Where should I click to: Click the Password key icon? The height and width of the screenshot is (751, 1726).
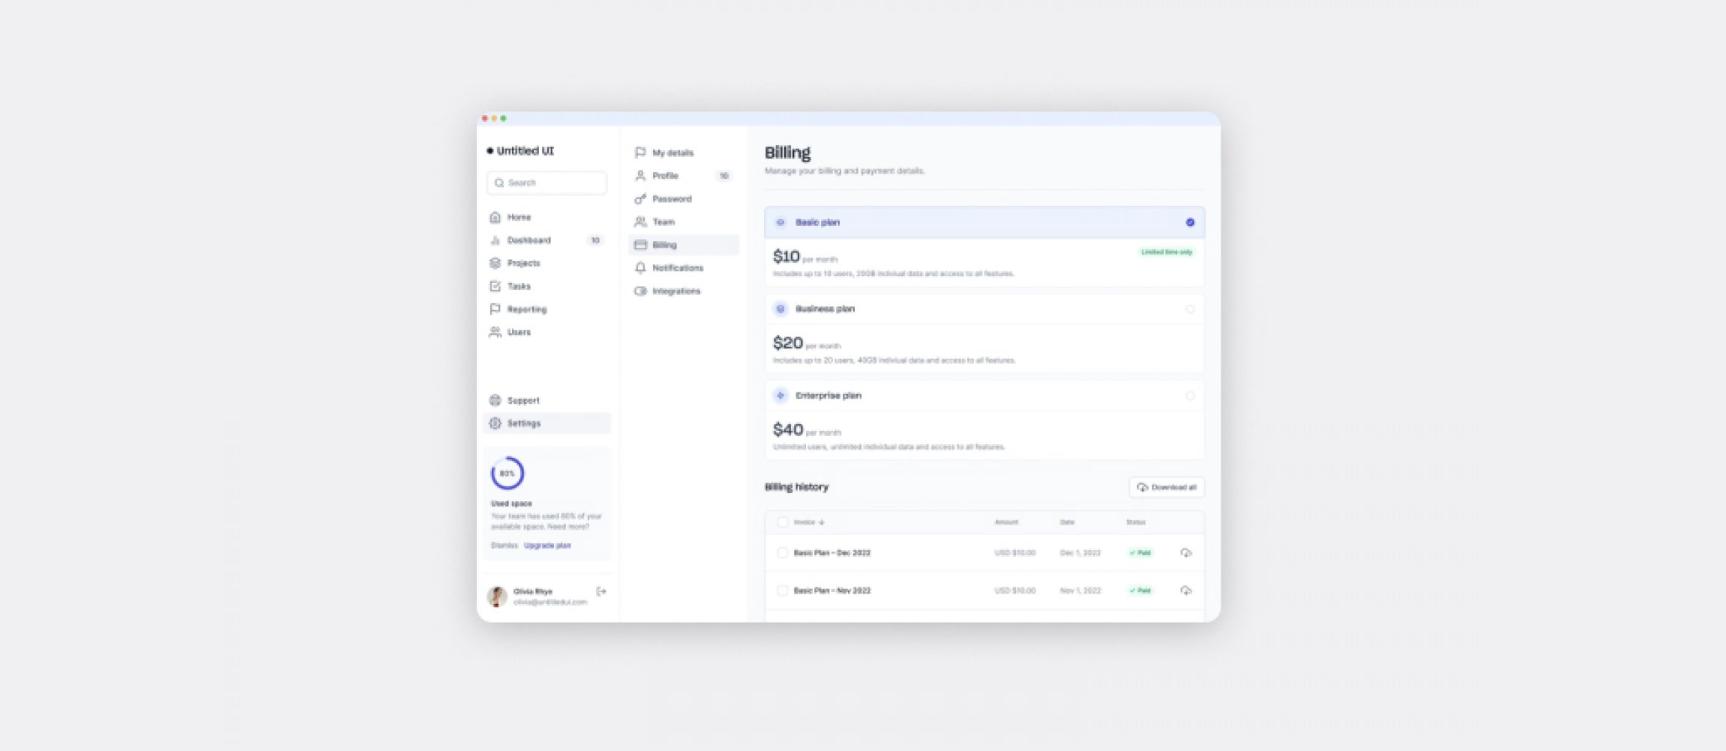(x=640, y=199)
